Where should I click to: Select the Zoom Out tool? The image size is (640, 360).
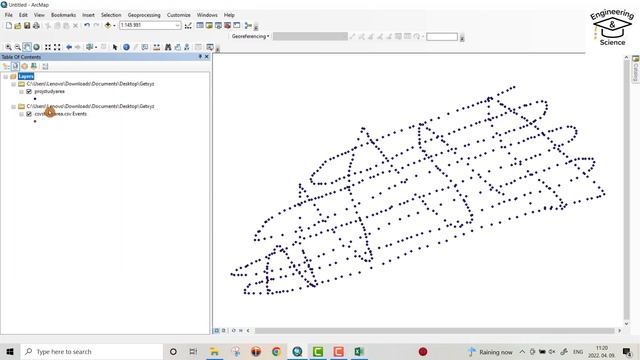click(18, 47)
